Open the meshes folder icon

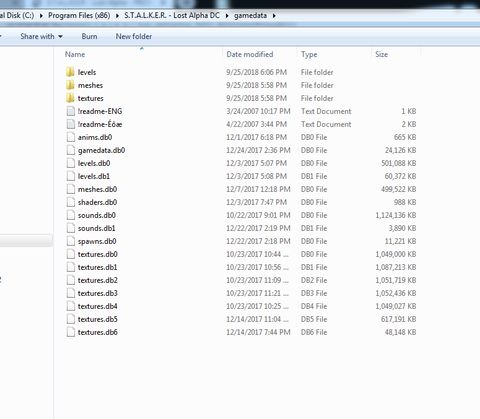click(x=70, y=85)
